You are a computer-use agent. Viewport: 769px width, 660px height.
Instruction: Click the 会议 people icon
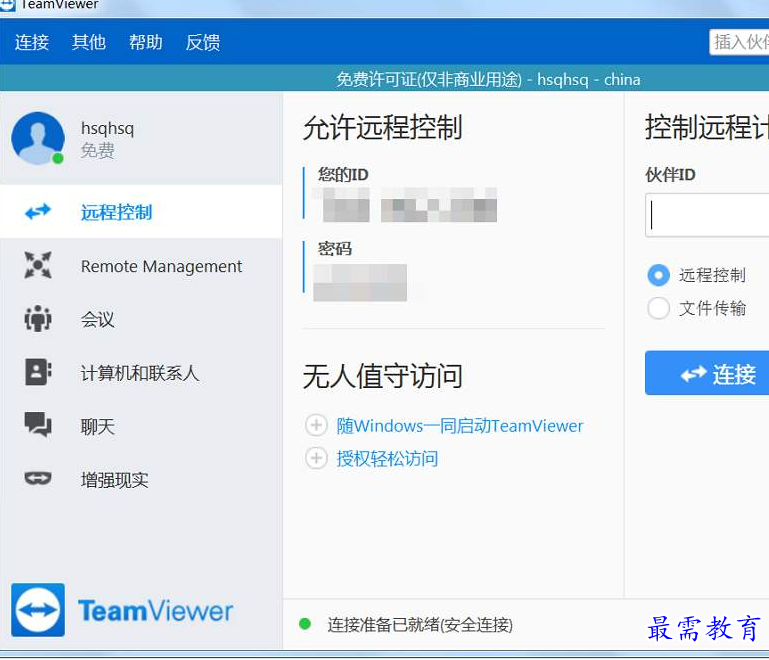click(x=38, y=319)
